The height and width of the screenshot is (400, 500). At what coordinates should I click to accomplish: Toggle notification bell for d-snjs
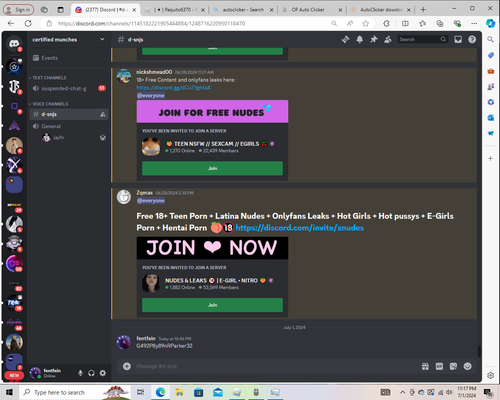point(360,39)
